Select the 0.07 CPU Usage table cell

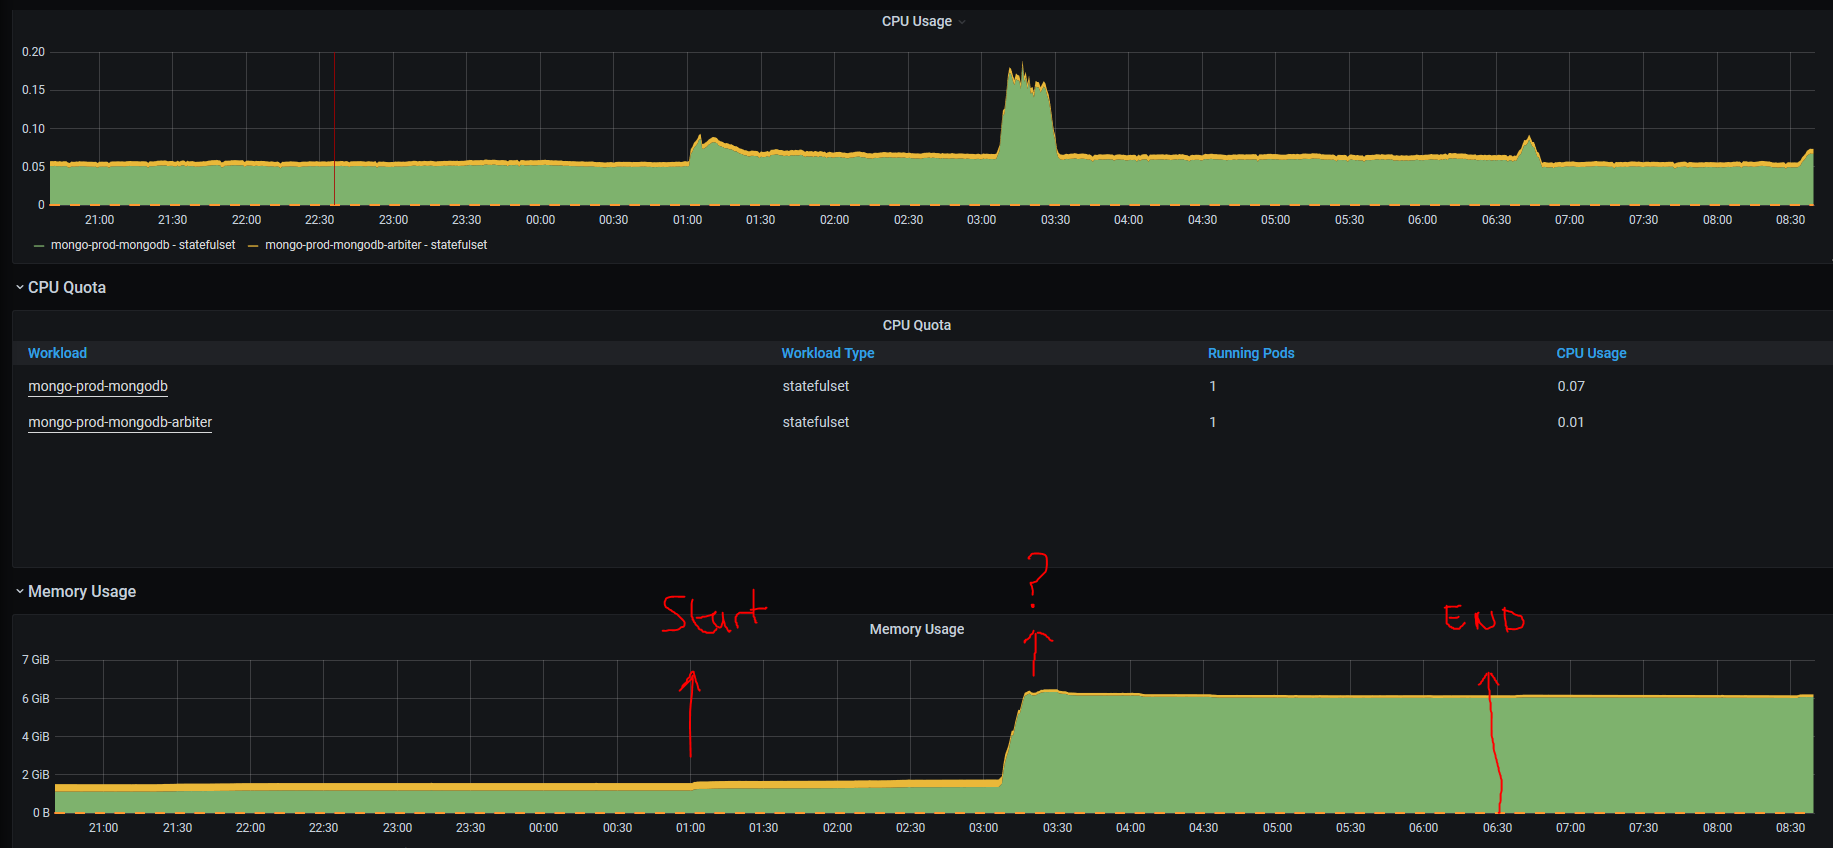pos(1570,386)
